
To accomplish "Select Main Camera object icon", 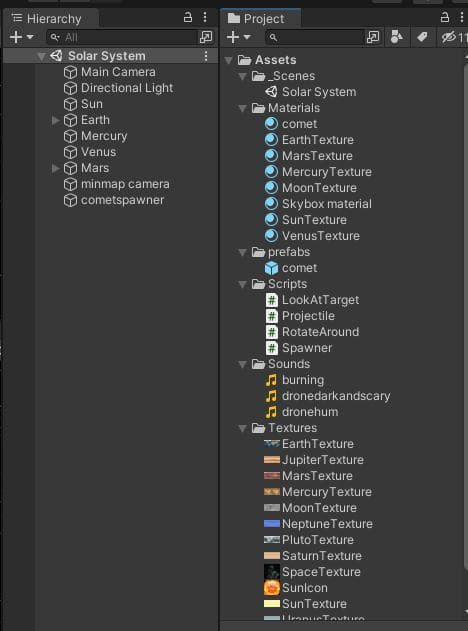I will coord(70,72).
